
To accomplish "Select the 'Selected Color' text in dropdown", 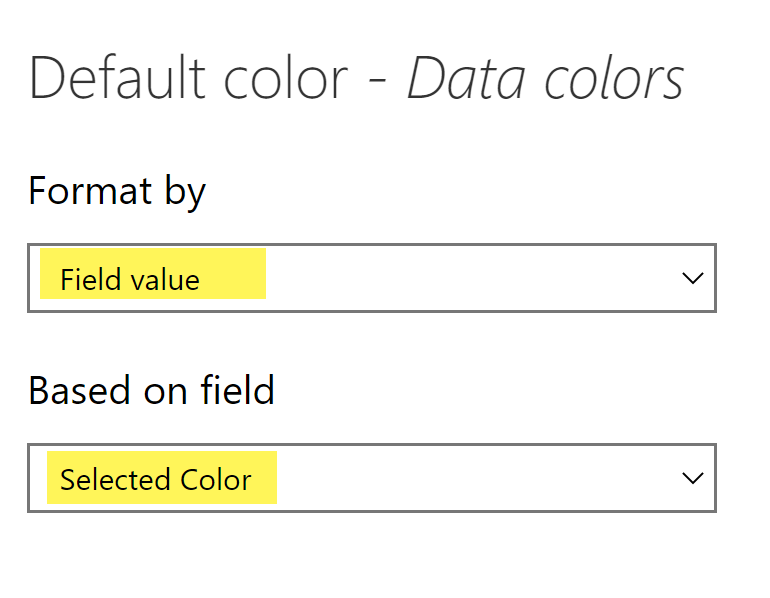I will (x=155, y=480).
